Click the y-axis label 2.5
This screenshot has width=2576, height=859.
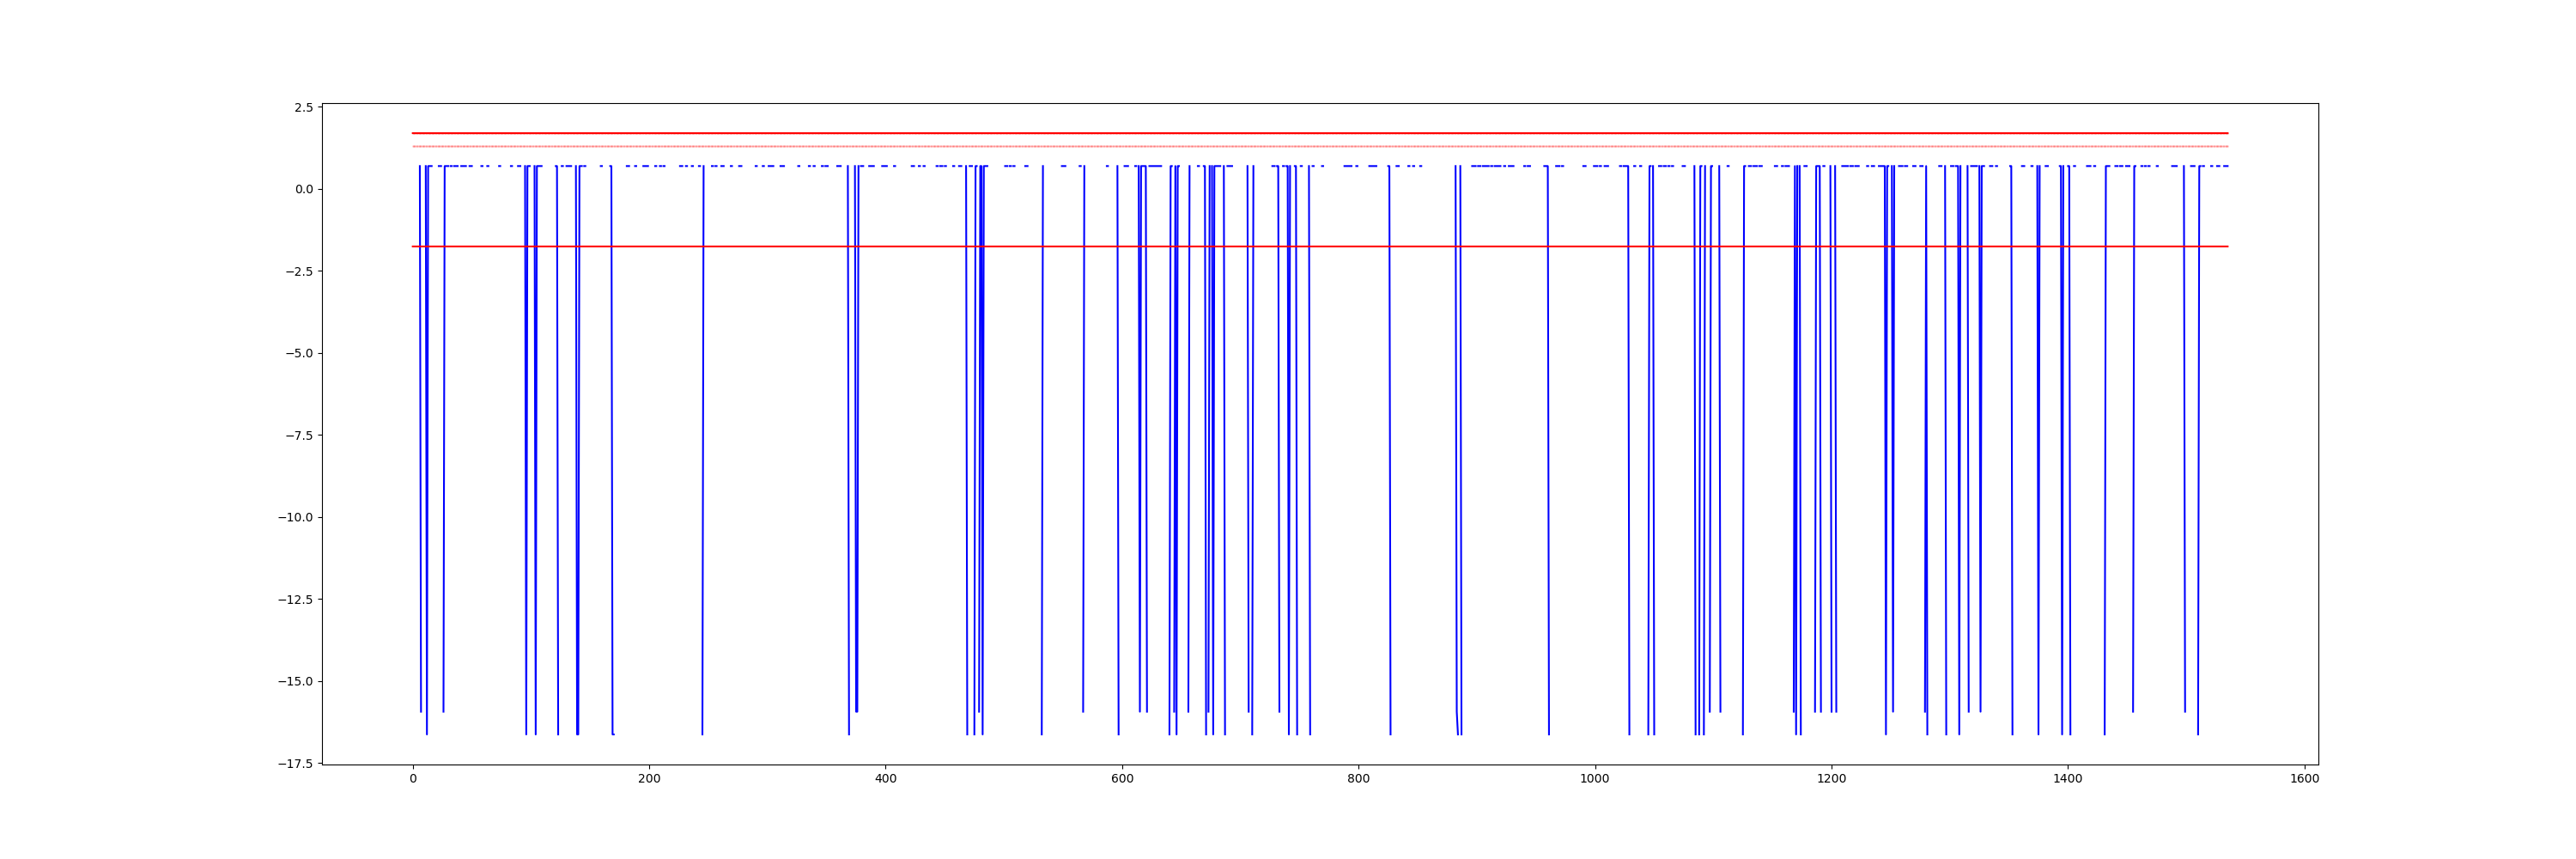tap(303, 107)
